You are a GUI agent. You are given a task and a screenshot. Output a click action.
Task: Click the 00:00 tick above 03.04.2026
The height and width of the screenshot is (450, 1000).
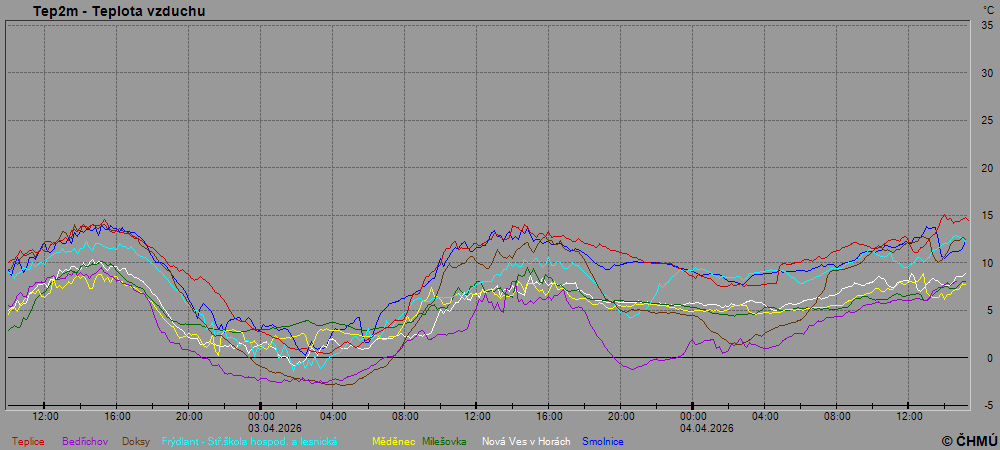click(x=261, y=416)
